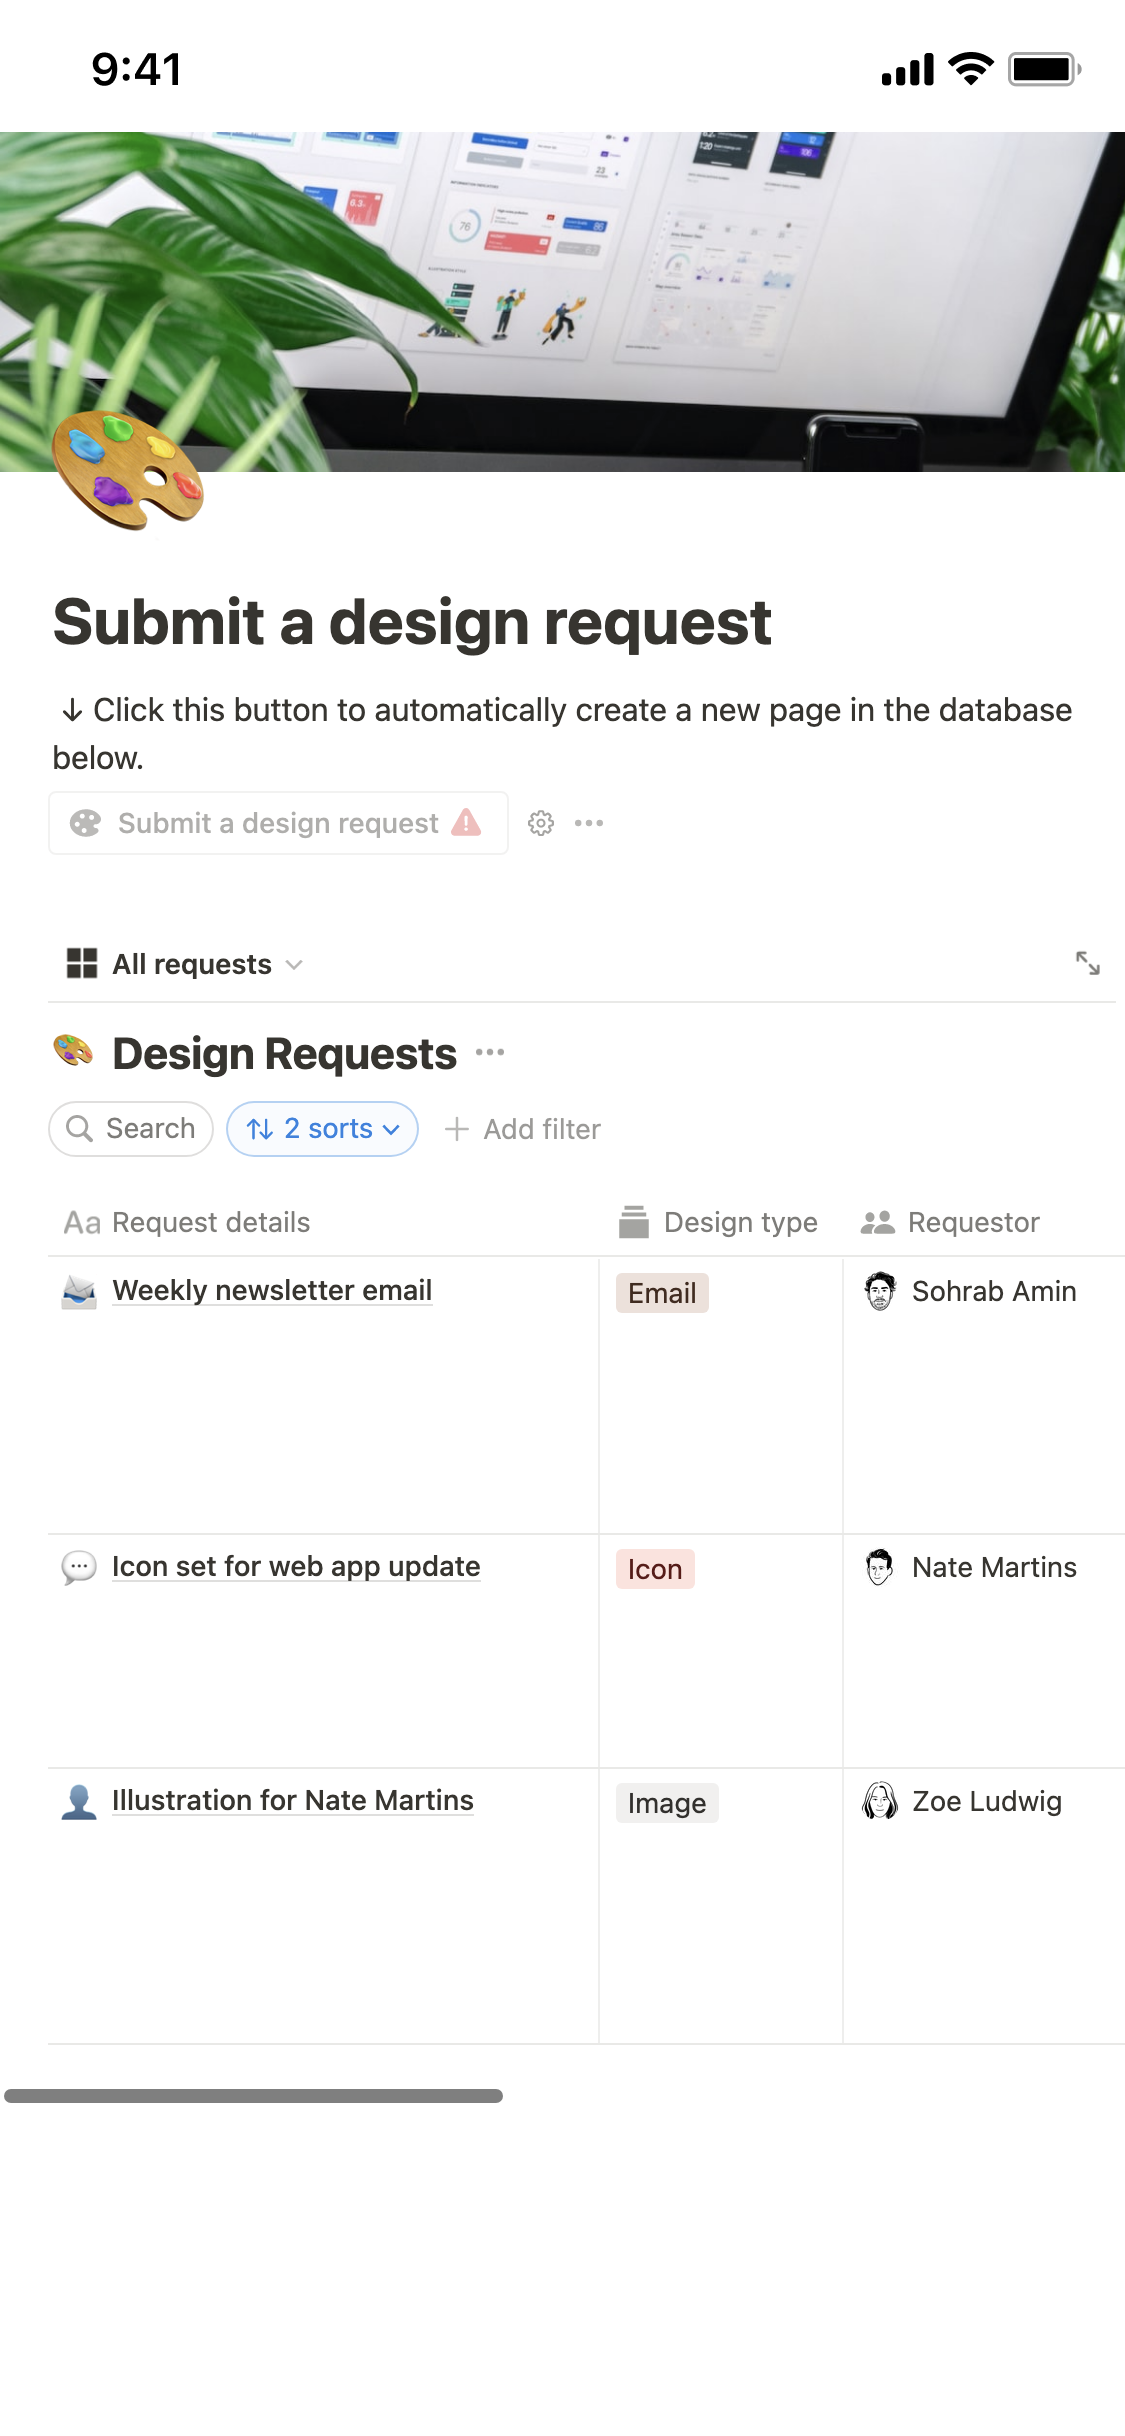Open Weekly newsletter email page
This screenshot has width=1125, height=2436.
coord(272,1291)
